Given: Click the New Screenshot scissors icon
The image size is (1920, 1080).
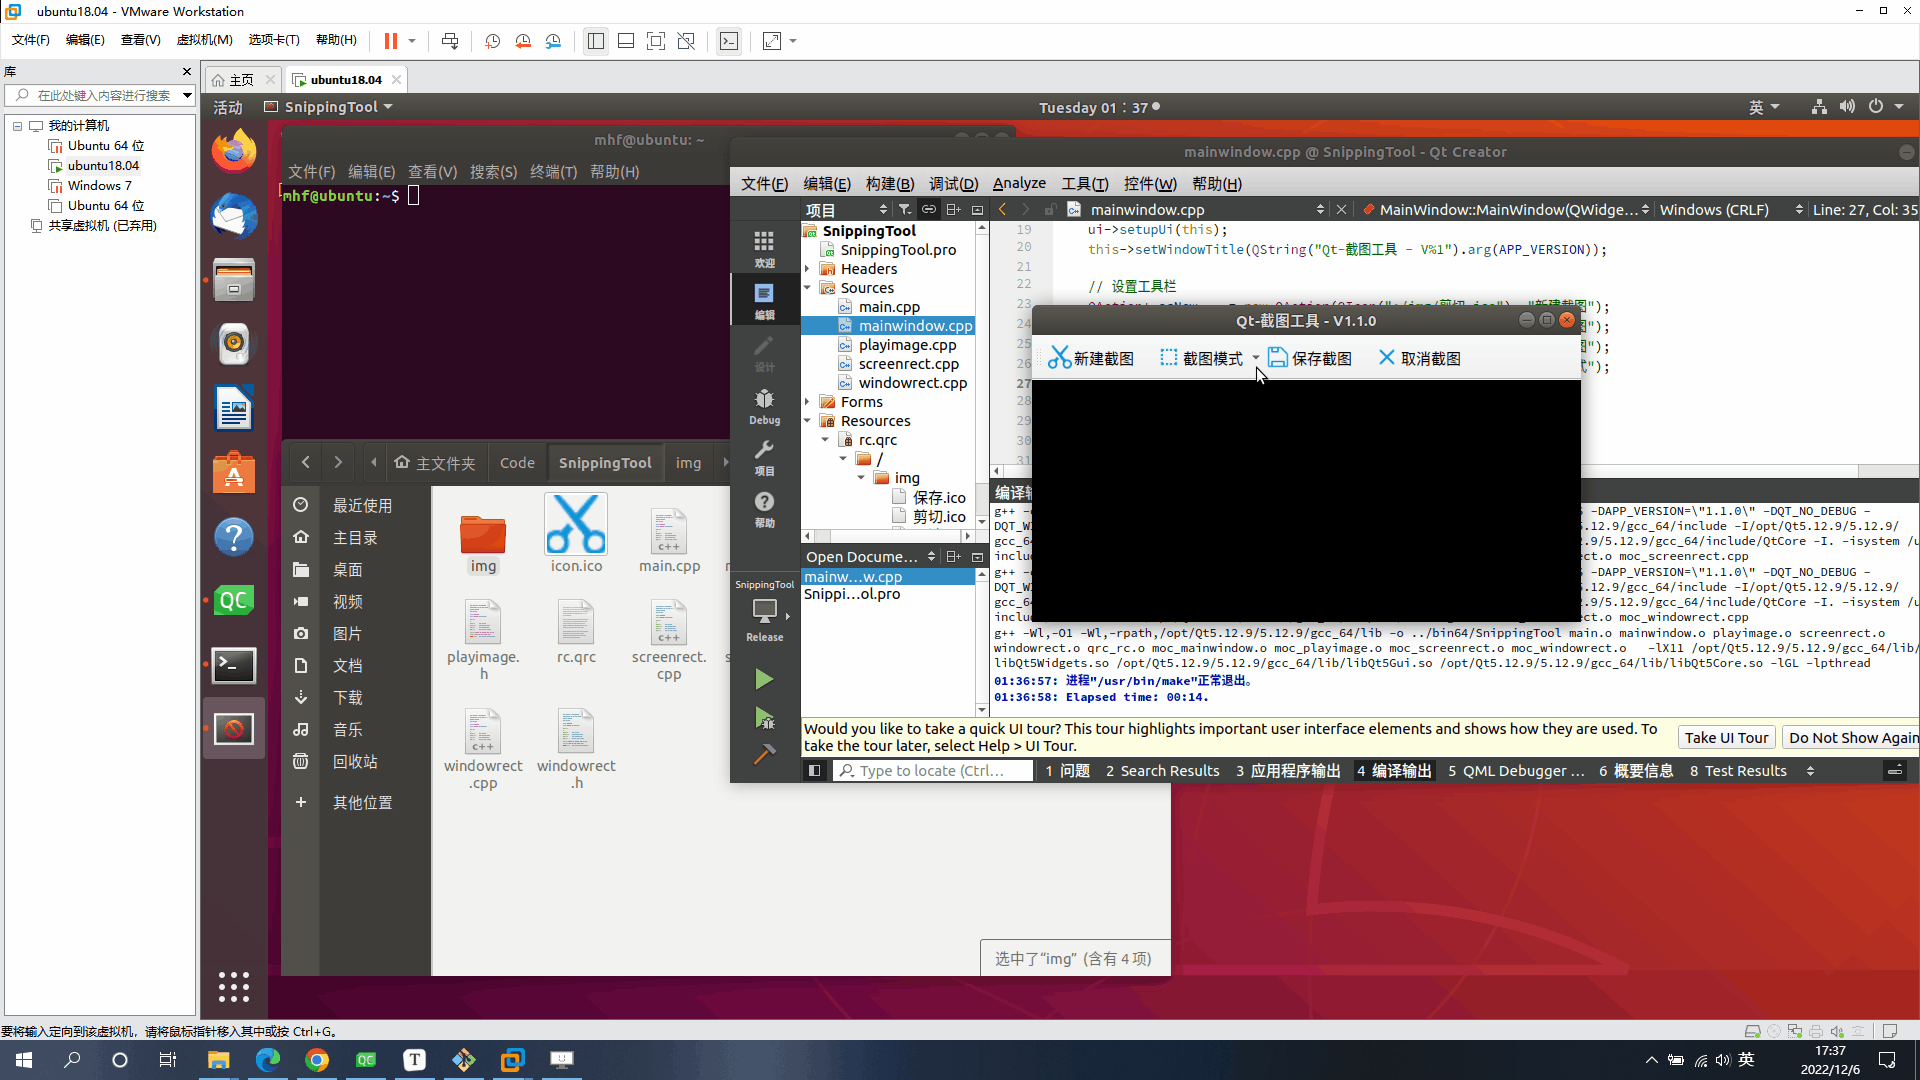Looking at the screenshot, I should coord(1059,358).
